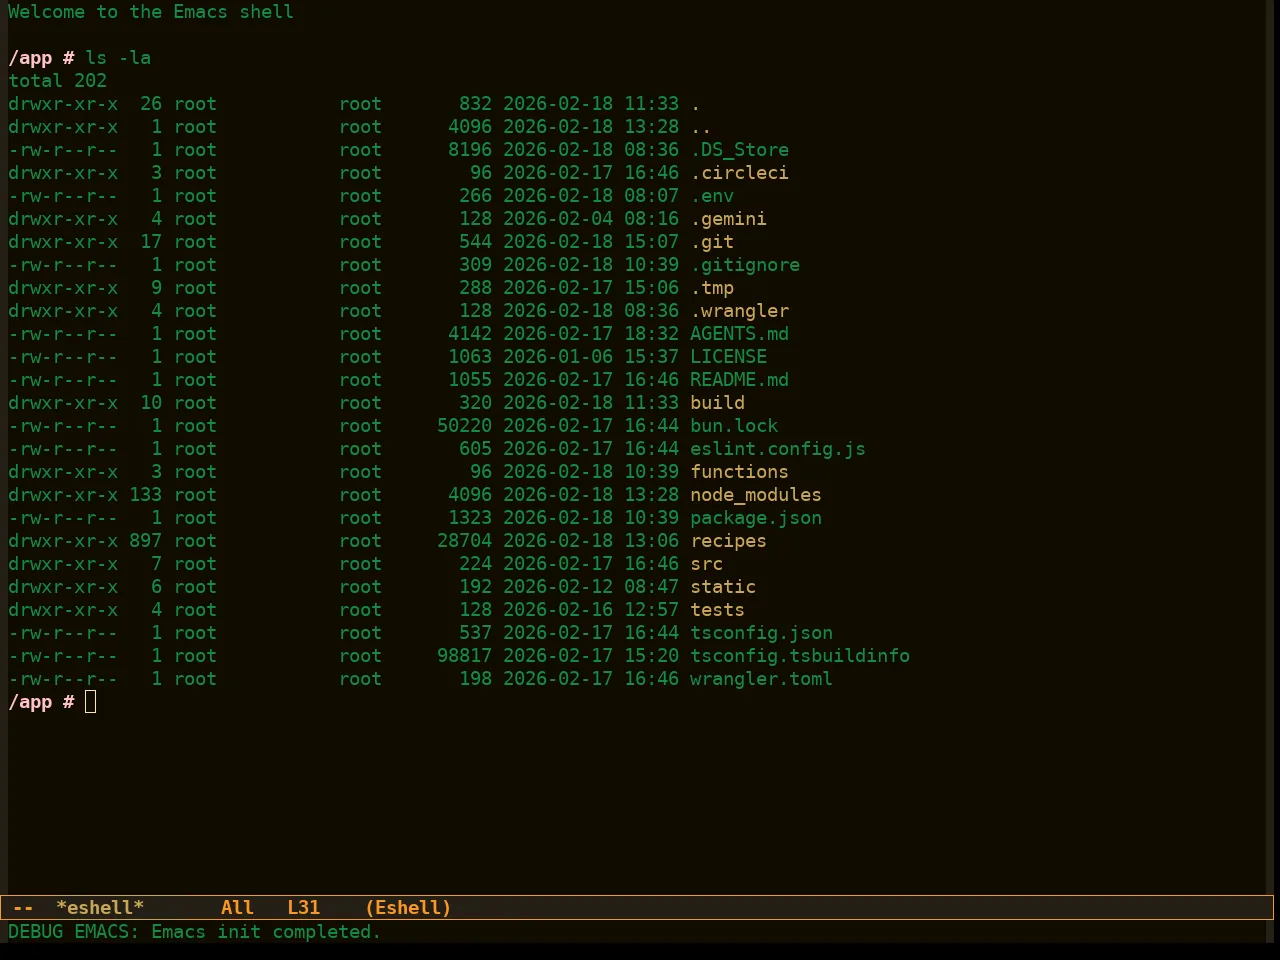Screen dimensions: 1280x960
Task: Click the .tmp directory name
Action: [x=712, y=288]
